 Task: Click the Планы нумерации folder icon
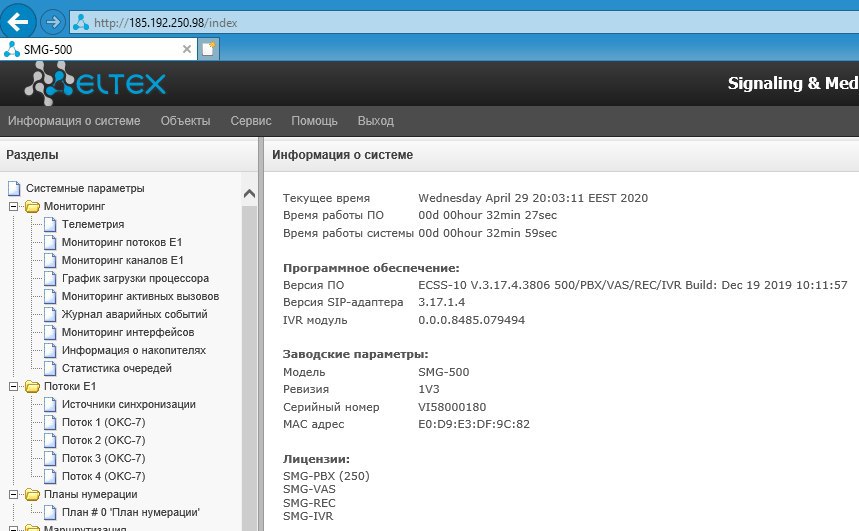click(x=32, y=494)
